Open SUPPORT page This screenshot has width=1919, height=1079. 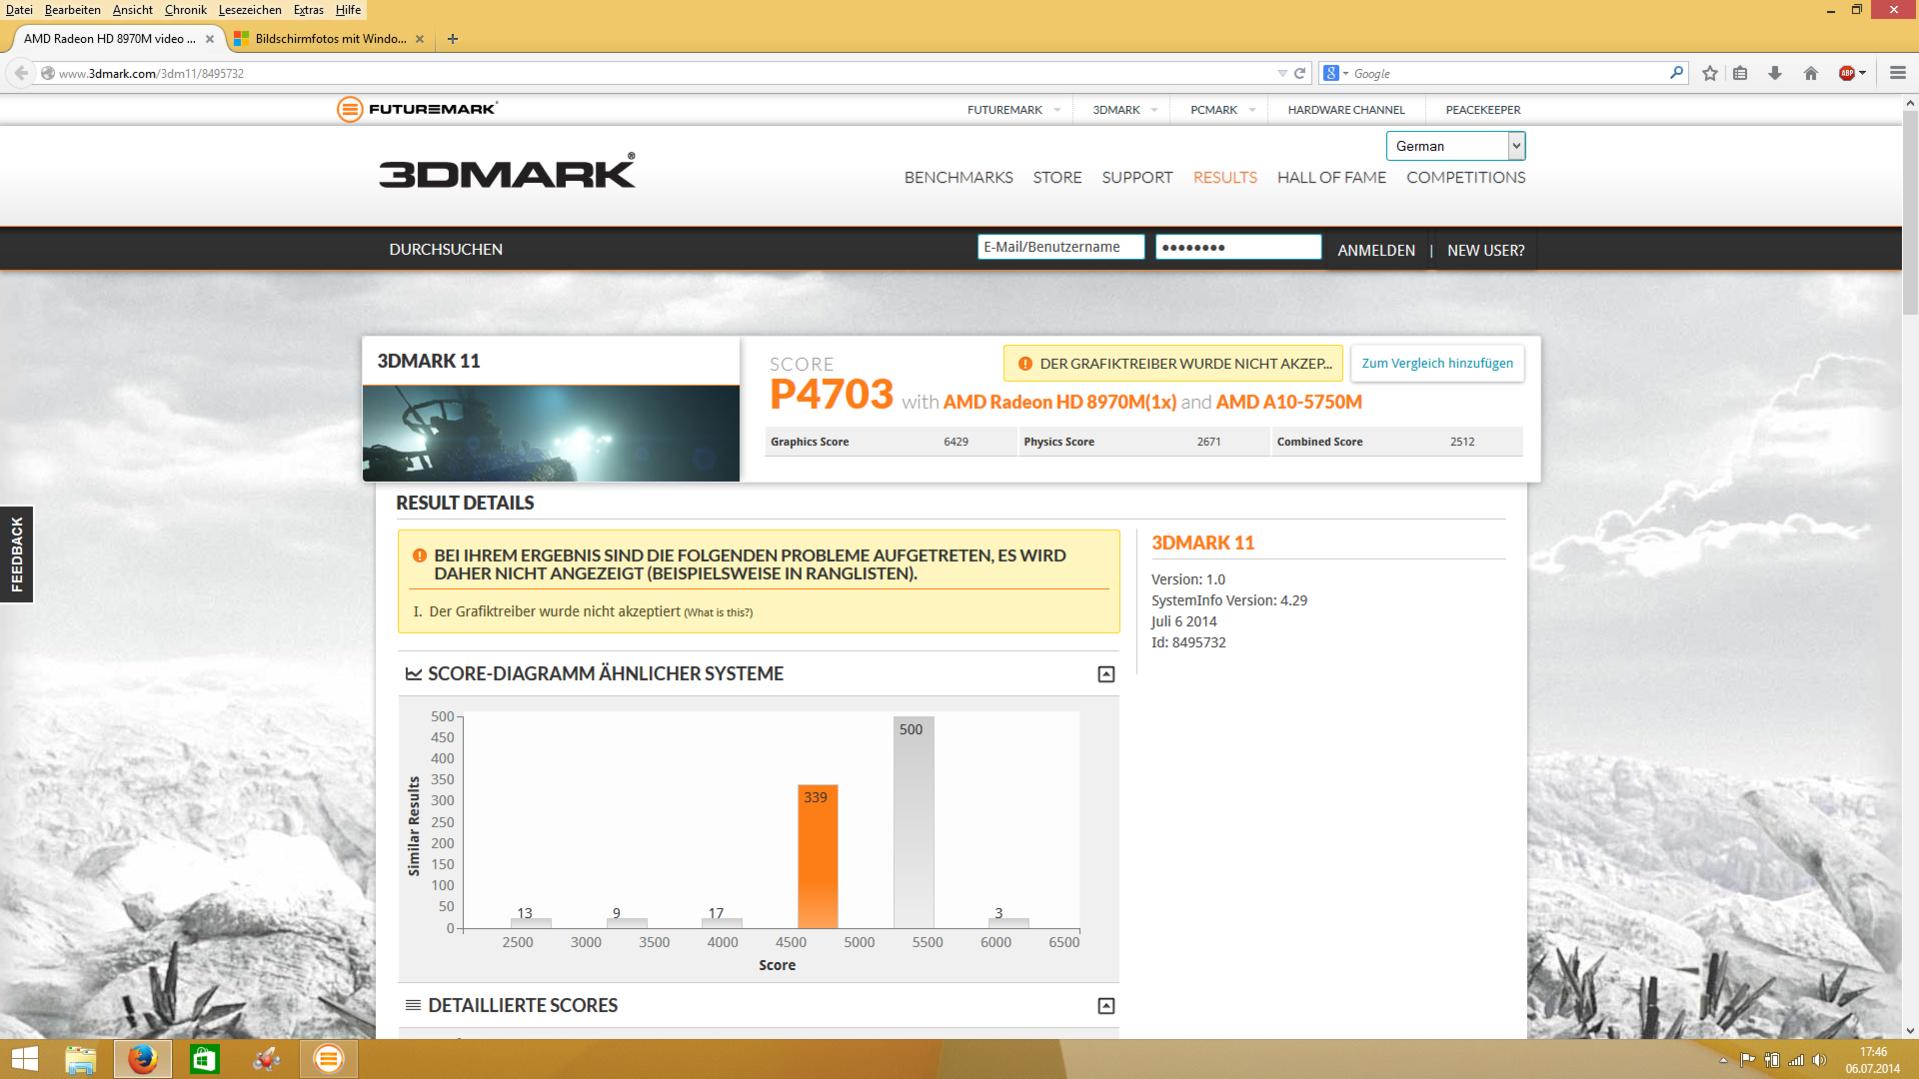pyautogui.click(x=1137, y=177)
